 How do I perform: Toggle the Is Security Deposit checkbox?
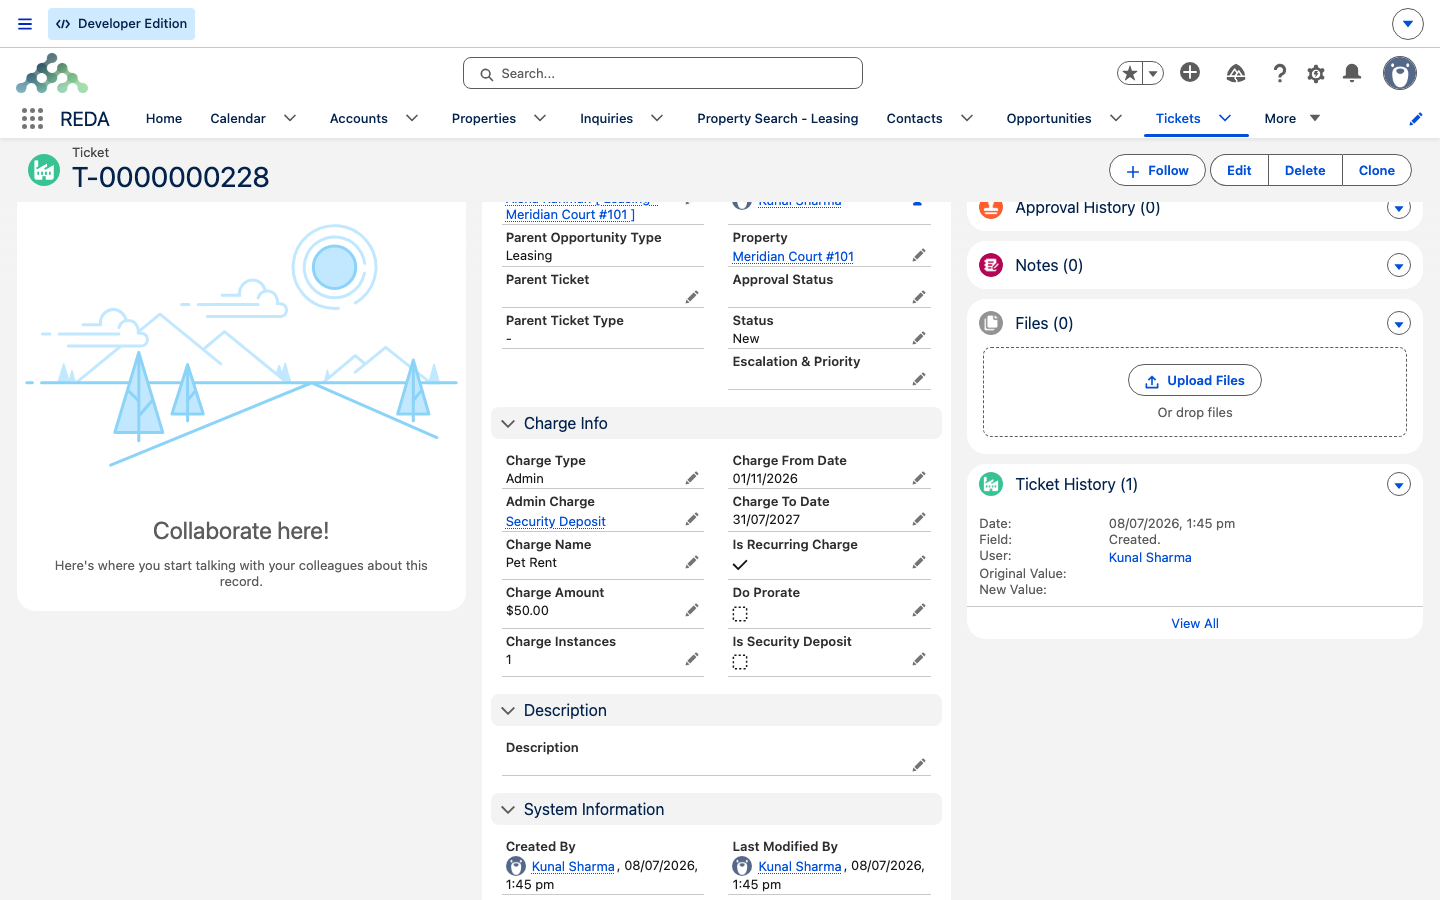740,662
